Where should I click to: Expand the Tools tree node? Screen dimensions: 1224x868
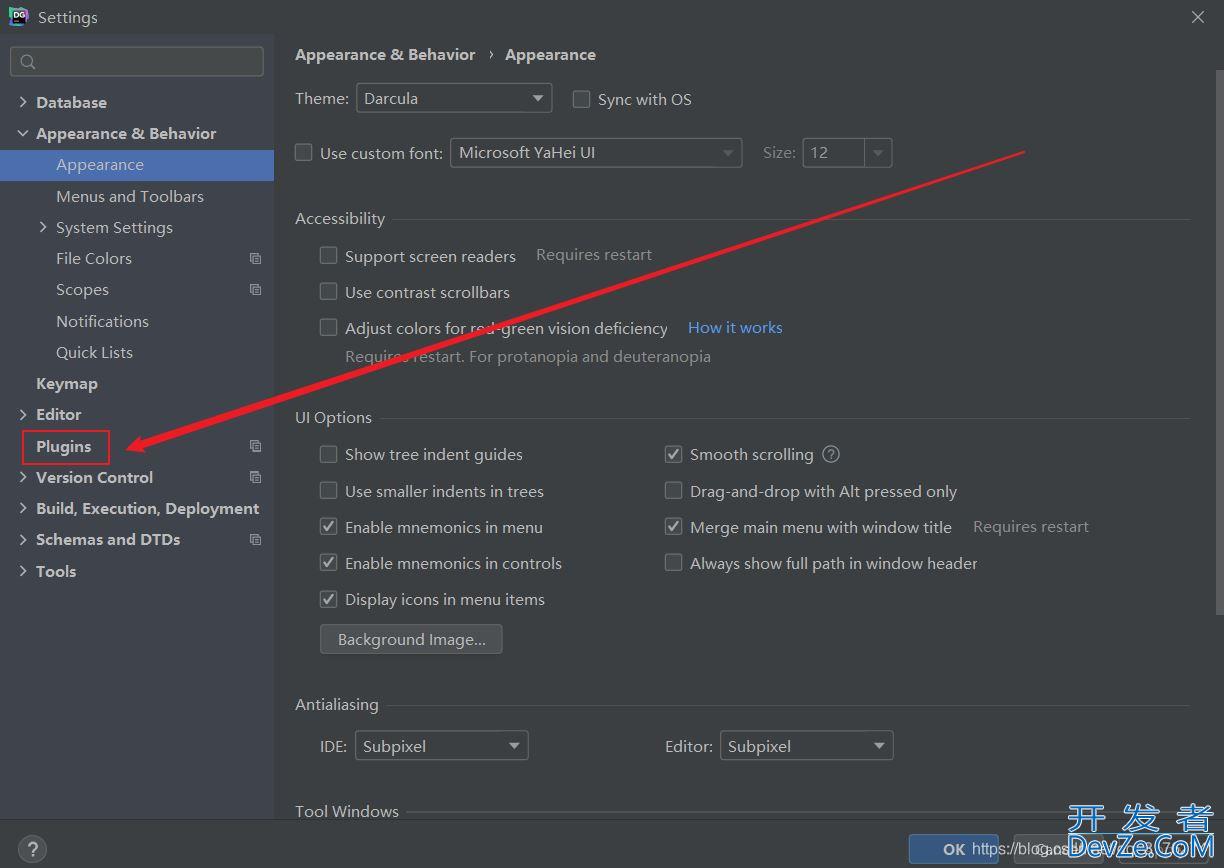[x=23, y=571]
